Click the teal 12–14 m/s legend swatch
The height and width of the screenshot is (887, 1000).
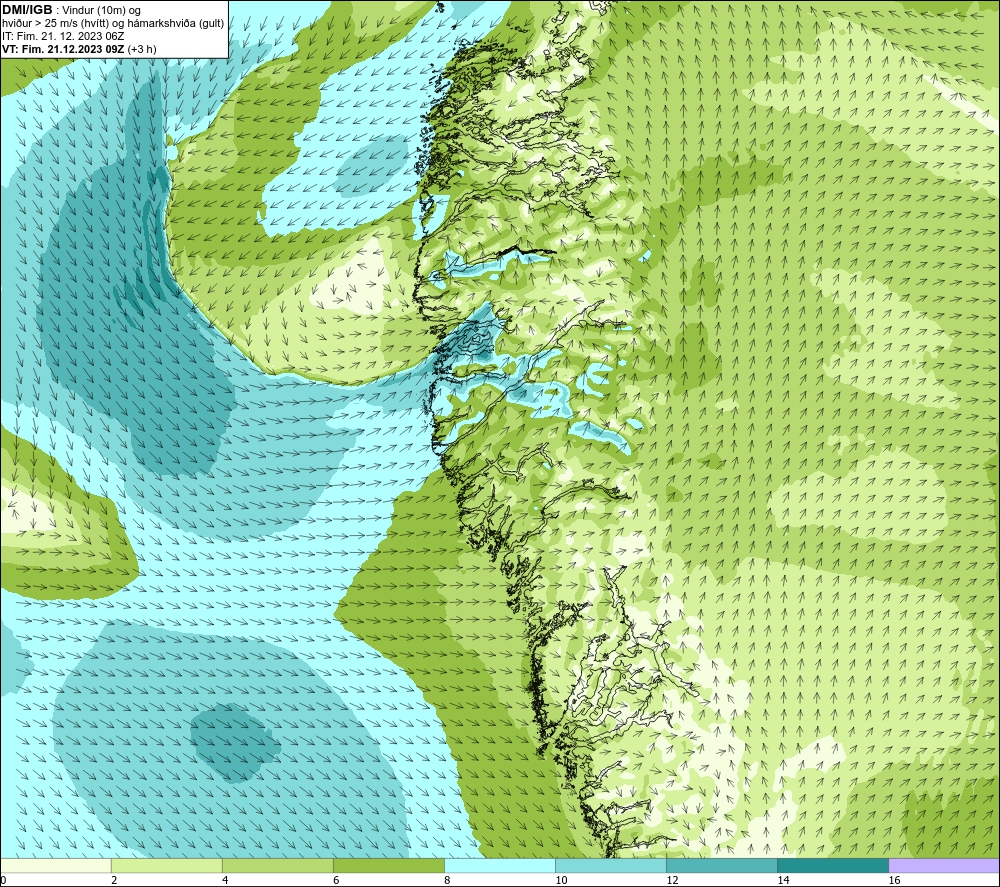pos(722,866)
